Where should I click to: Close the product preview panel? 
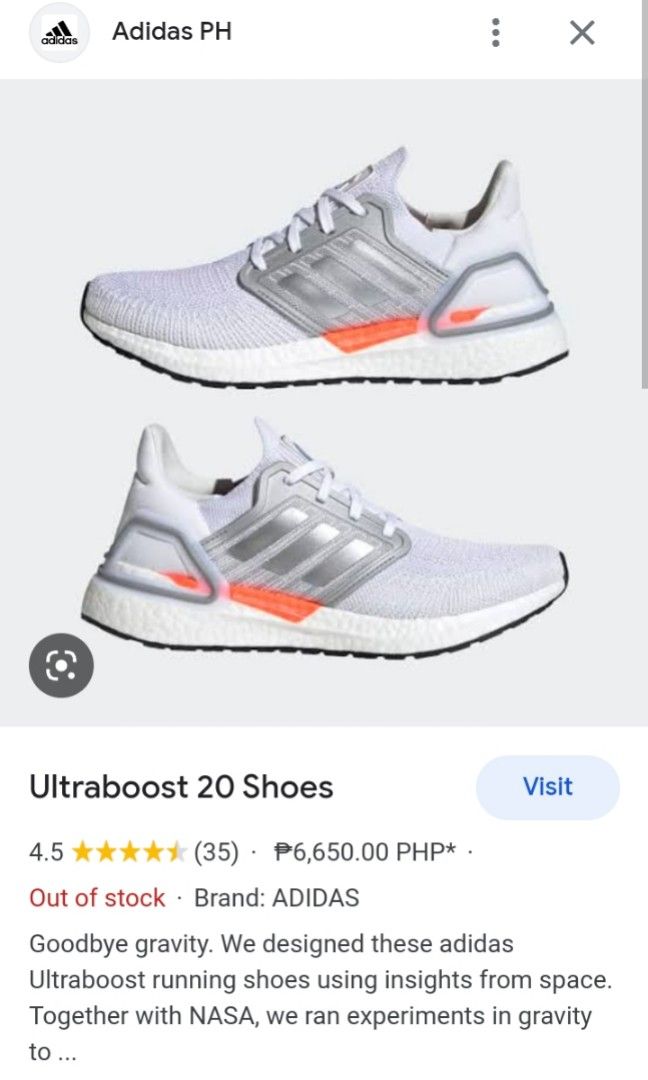pos(582,32)
